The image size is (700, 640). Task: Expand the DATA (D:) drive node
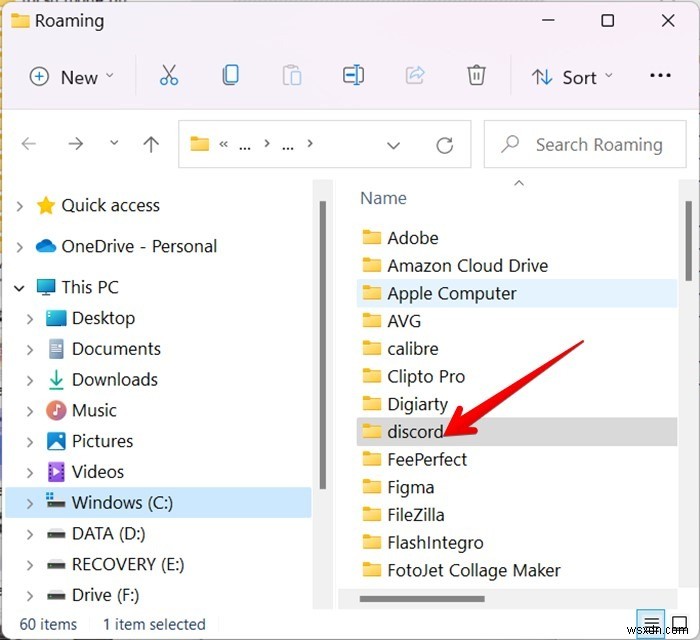30,534
